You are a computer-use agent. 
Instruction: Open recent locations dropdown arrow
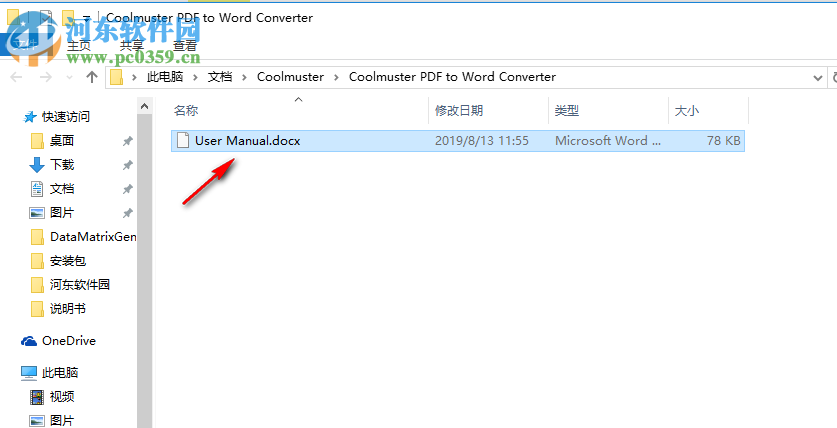click(x=69, y=78)
